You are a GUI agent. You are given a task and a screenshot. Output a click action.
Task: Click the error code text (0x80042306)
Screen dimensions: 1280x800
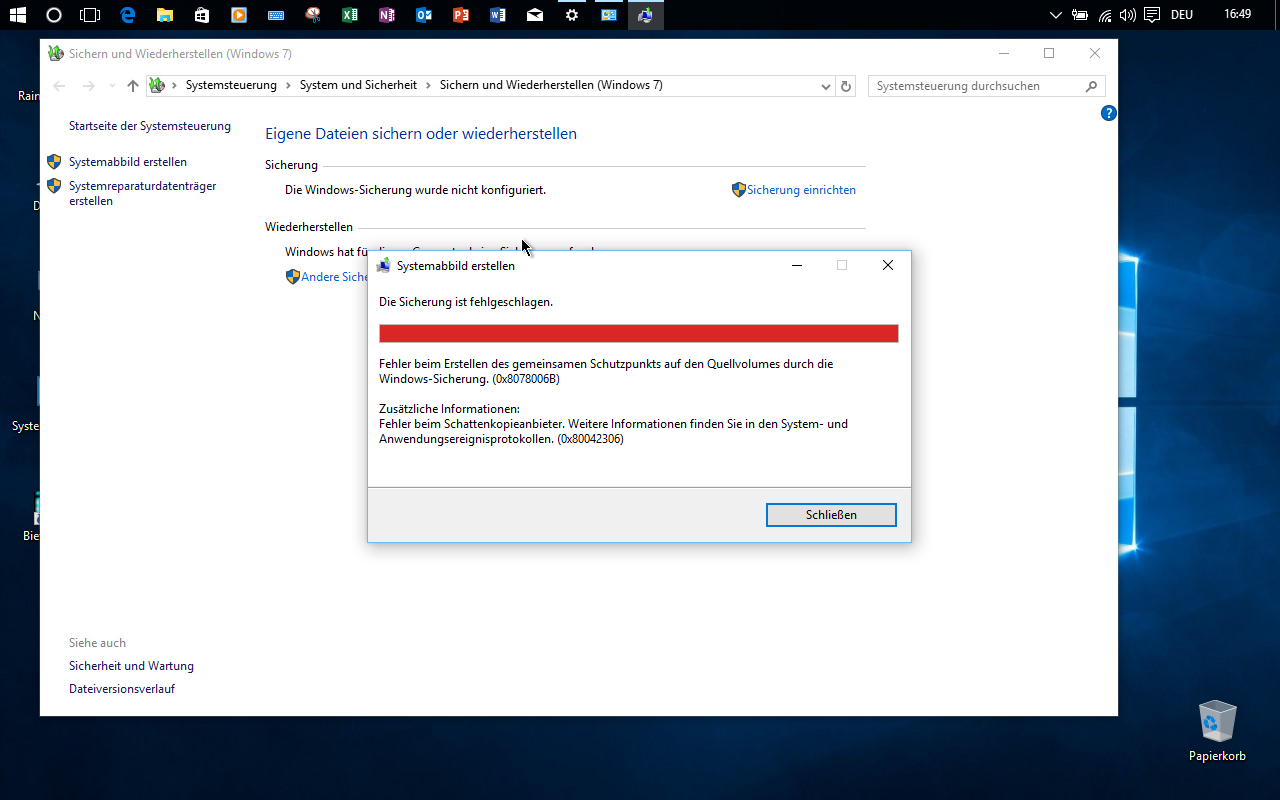(590, 439)
